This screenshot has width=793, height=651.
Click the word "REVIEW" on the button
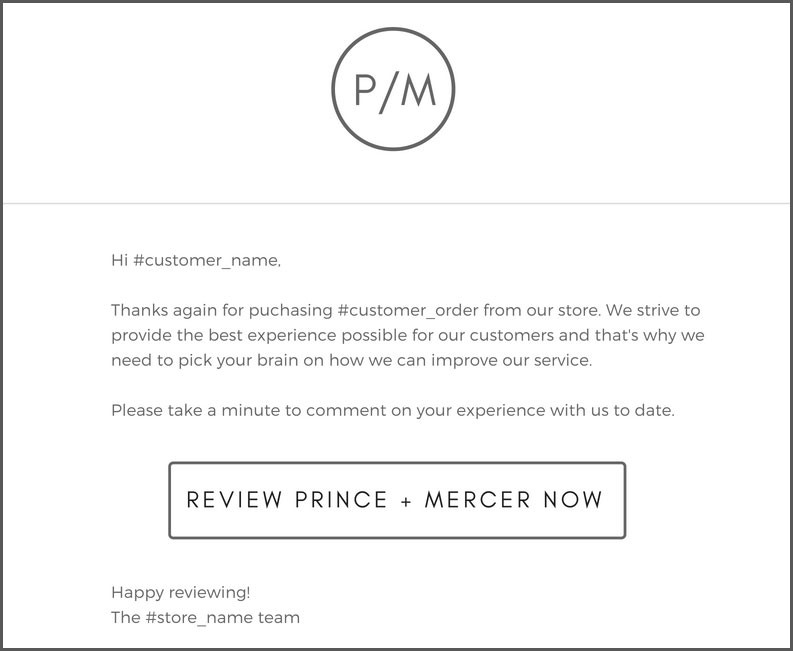(234, 499)
